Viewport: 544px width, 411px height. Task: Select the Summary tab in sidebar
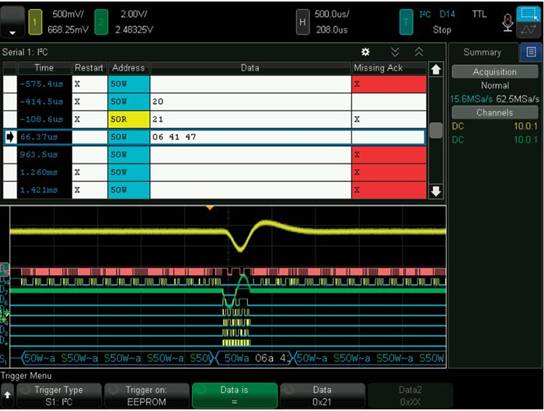point(482,52)
